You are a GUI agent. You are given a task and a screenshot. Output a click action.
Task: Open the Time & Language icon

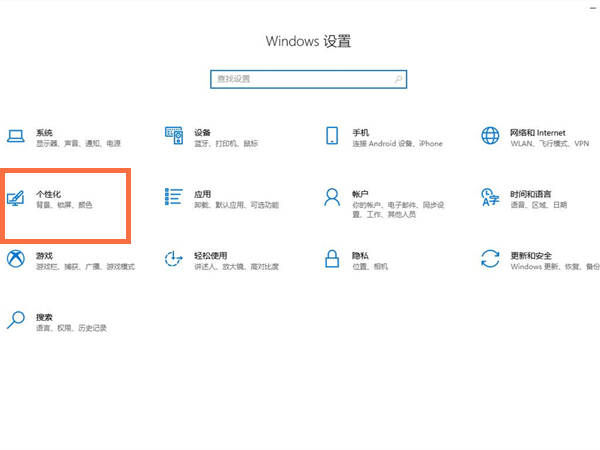point(490,197)
